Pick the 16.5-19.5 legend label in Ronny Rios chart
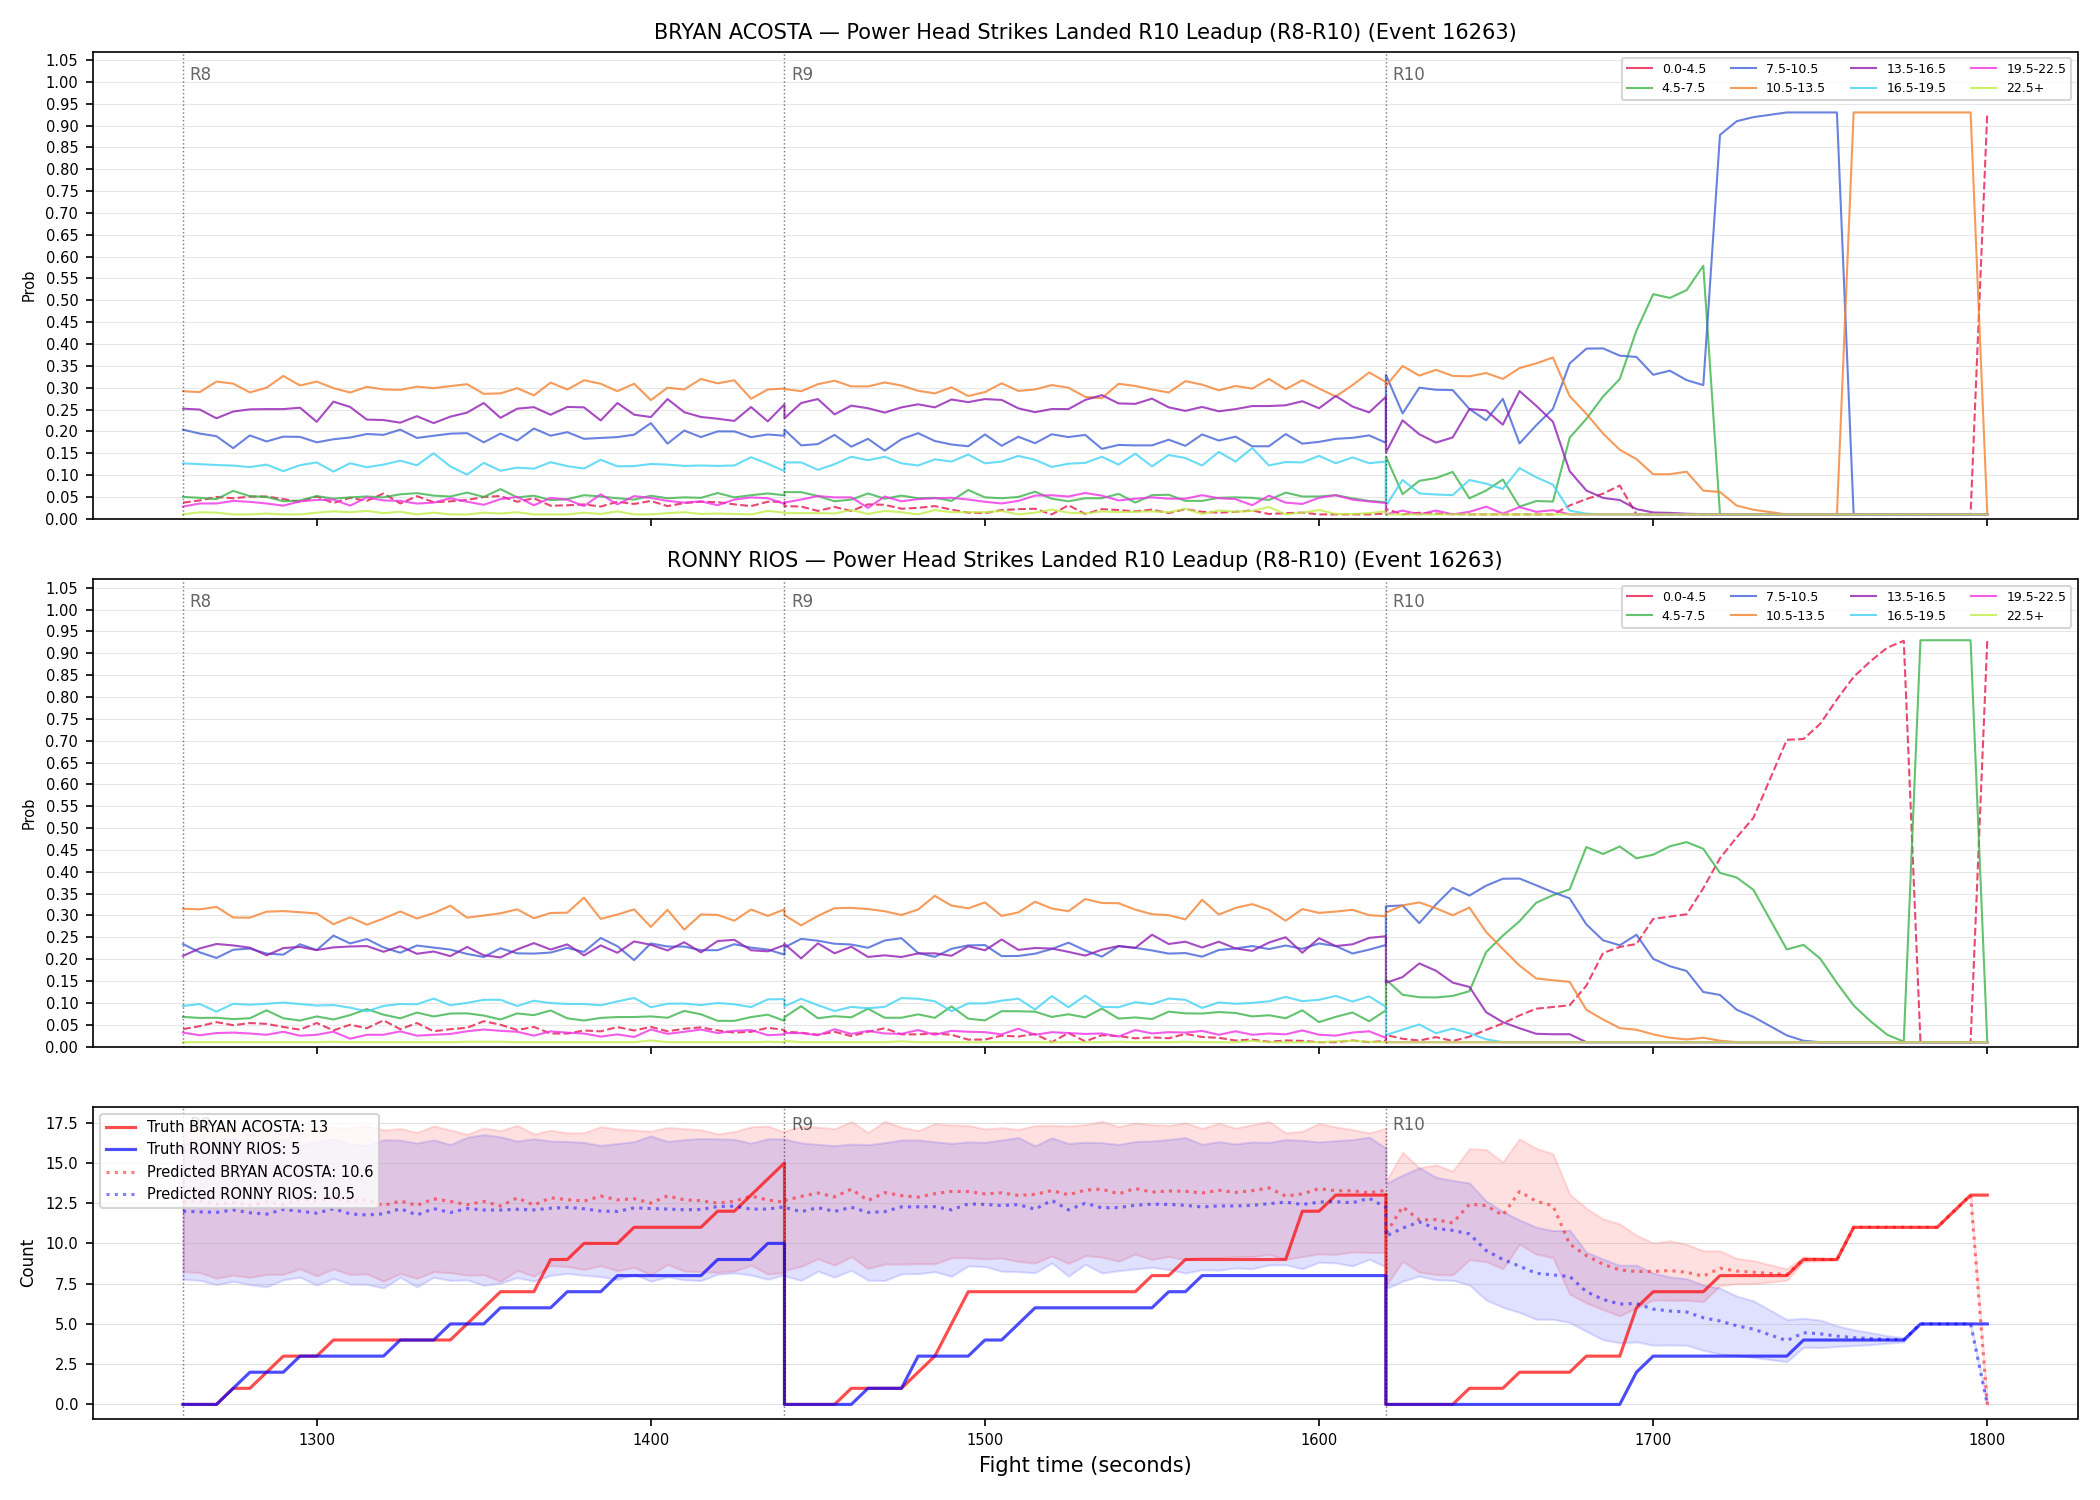This screenshot has height=1500, width=2100. (x=1916, y=616)
